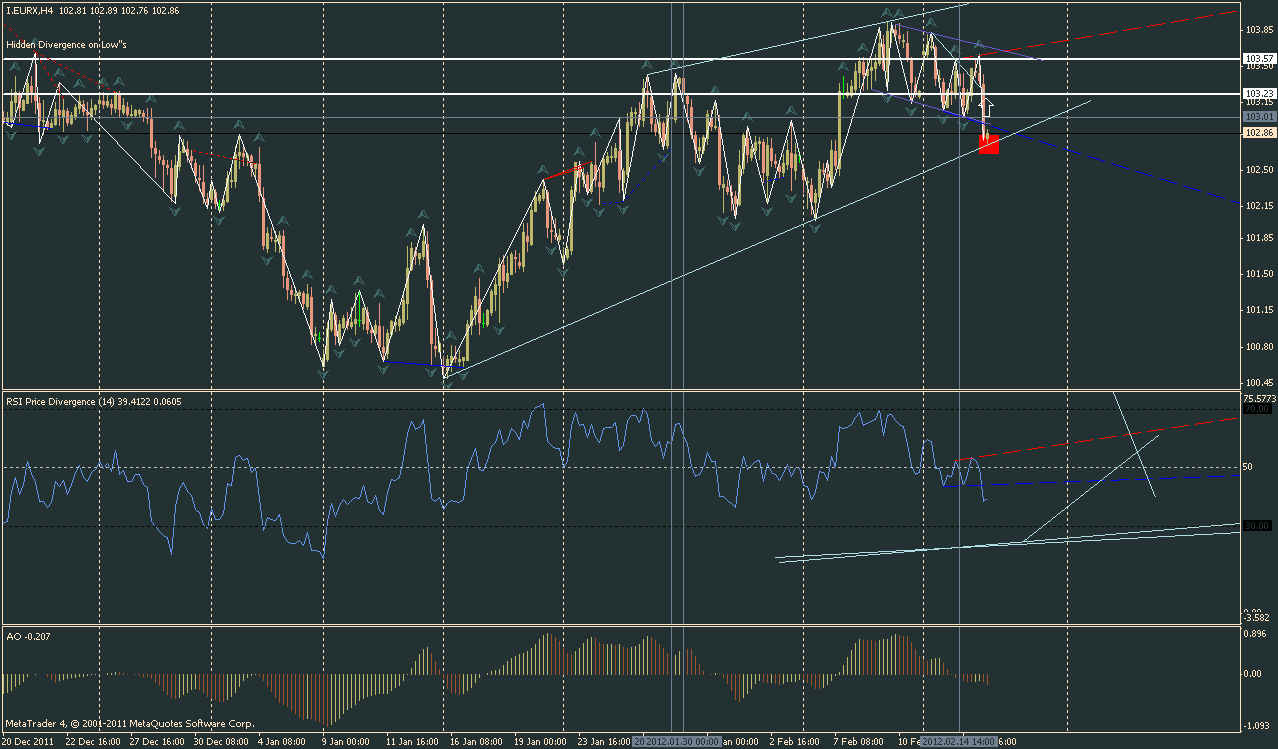
Task: Click the gray 103.01 price tag
Action: coord(1256,117)
